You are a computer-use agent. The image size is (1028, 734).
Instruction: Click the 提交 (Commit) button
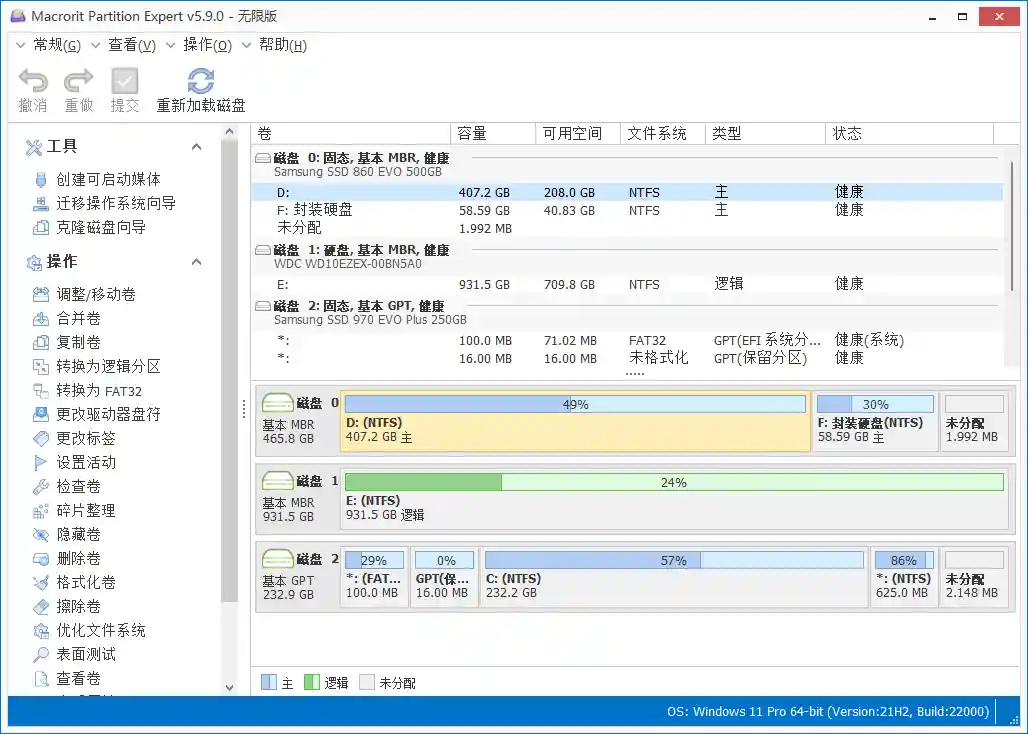tap(124, 88)
